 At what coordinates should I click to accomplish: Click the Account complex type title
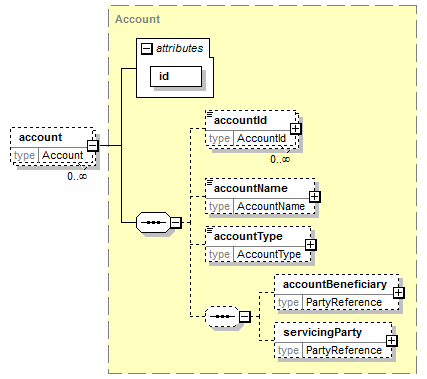[x=137, y=19]
